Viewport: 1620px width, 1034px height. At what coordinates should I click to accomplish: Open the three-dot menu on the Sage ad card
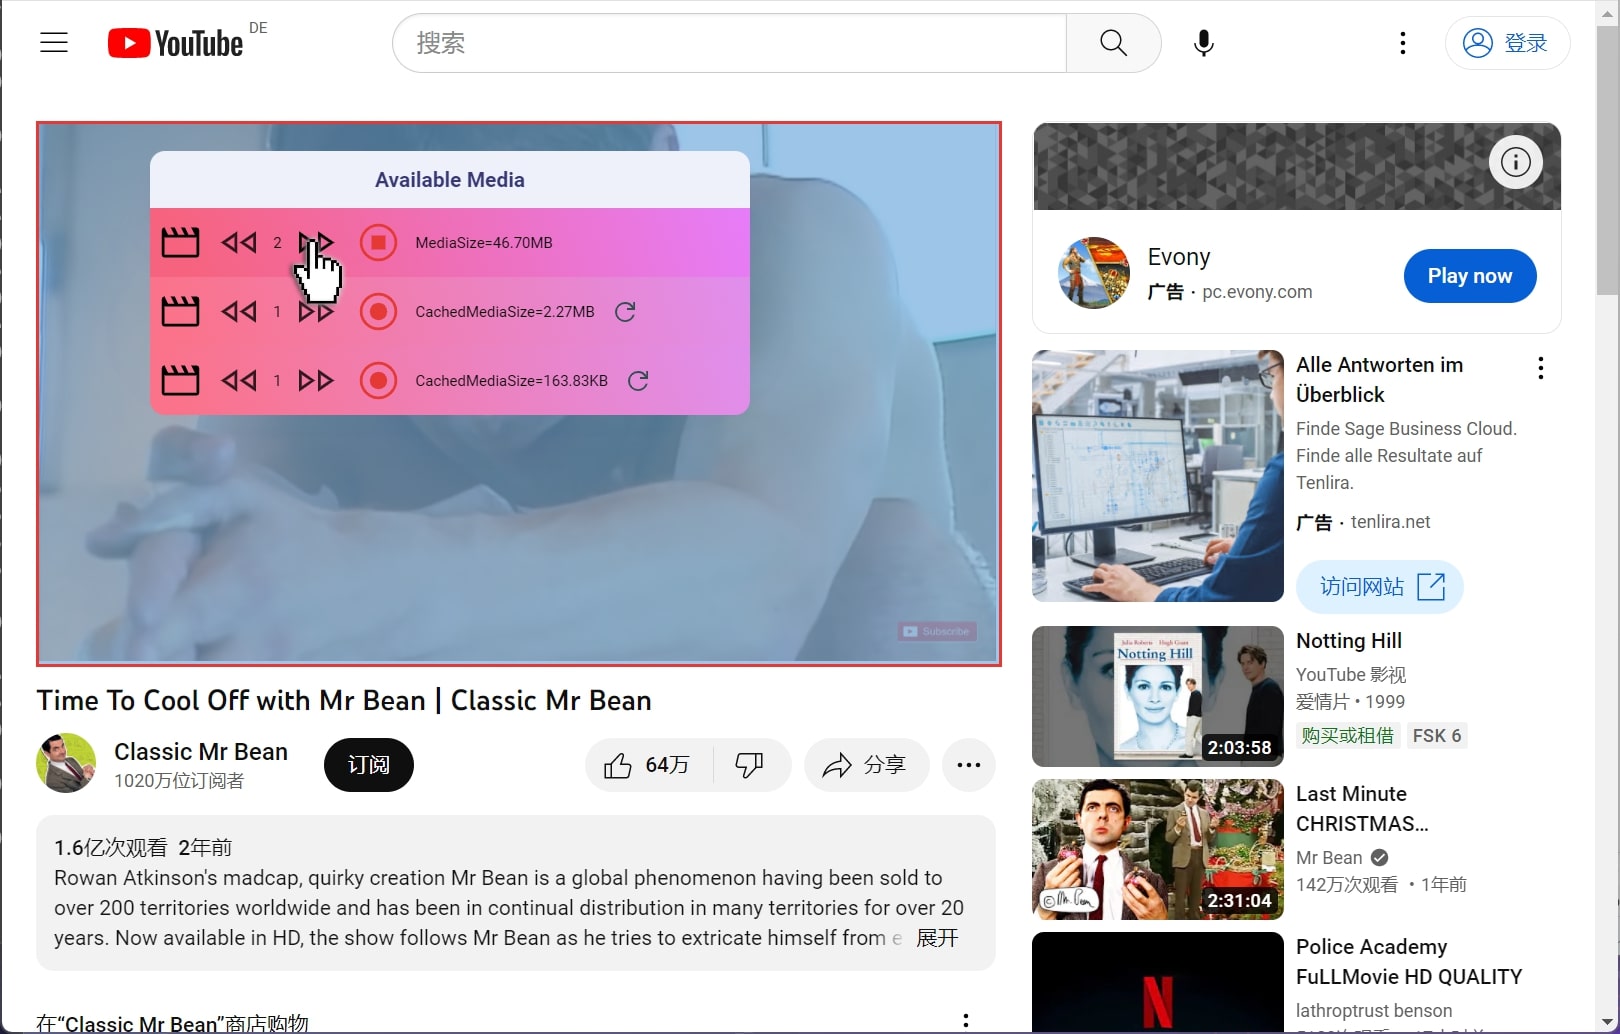[x=1540, y=368]
